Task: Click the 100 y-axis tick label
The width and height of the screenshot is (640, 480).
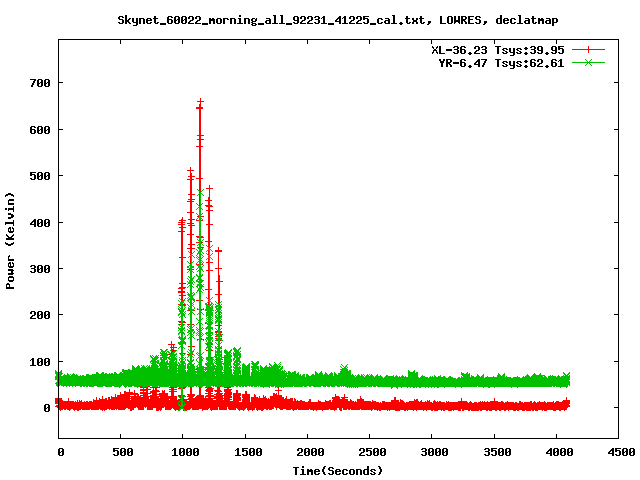Action: tap(40, 362)
